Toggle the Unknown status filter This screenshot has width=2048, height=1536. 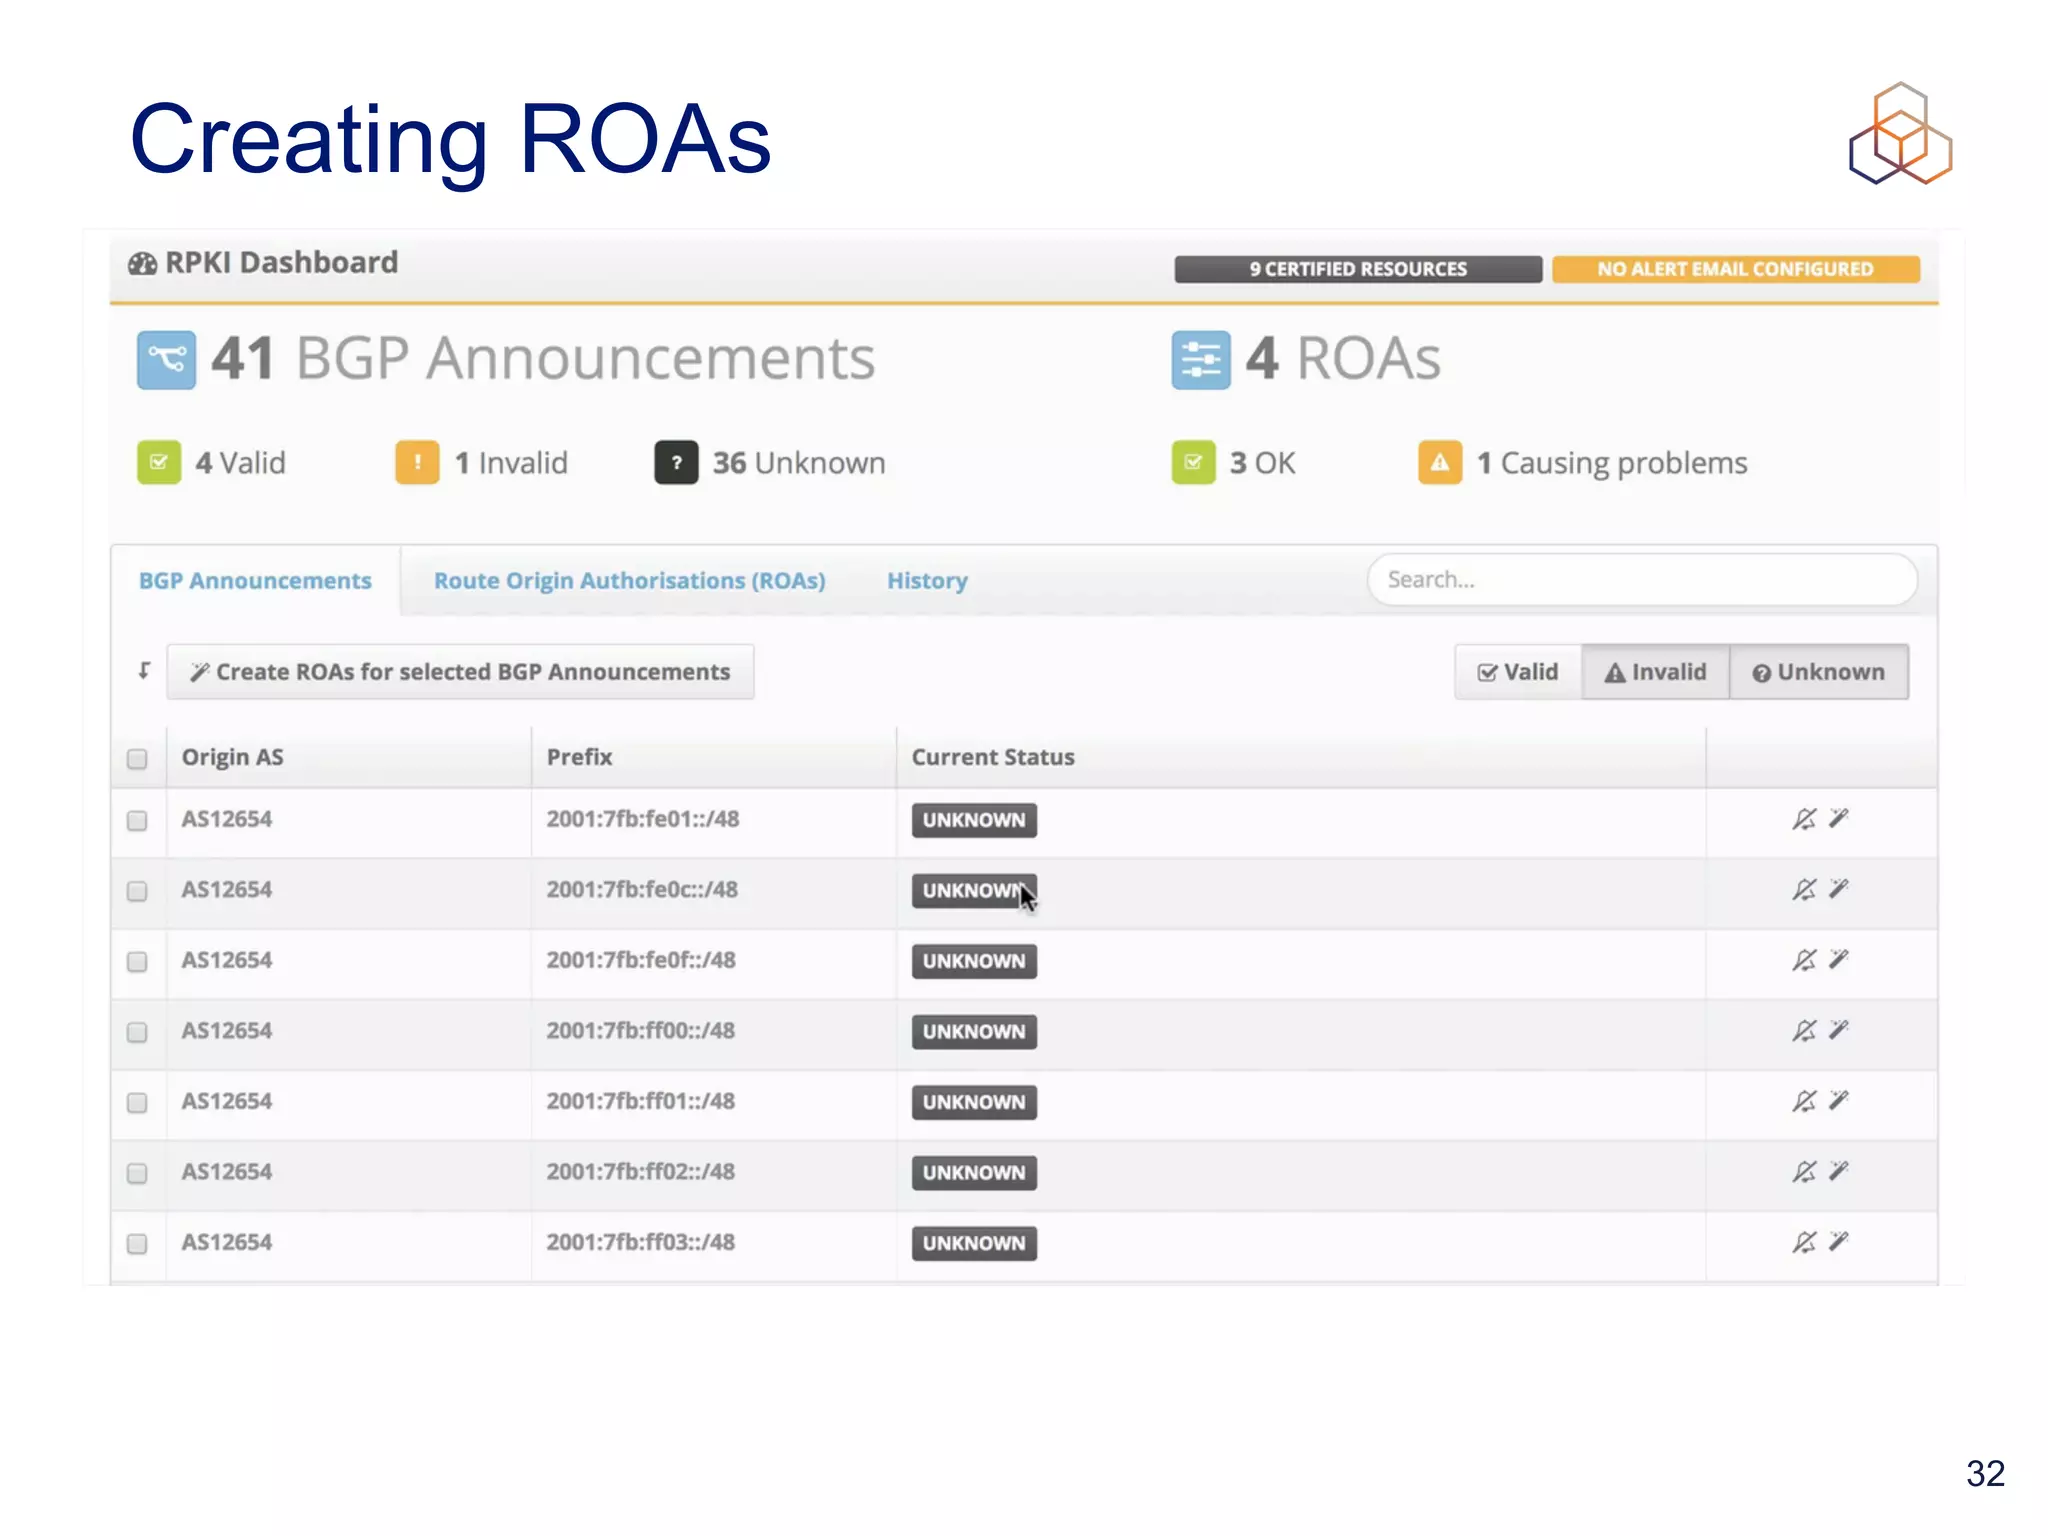coord(1819,672)
